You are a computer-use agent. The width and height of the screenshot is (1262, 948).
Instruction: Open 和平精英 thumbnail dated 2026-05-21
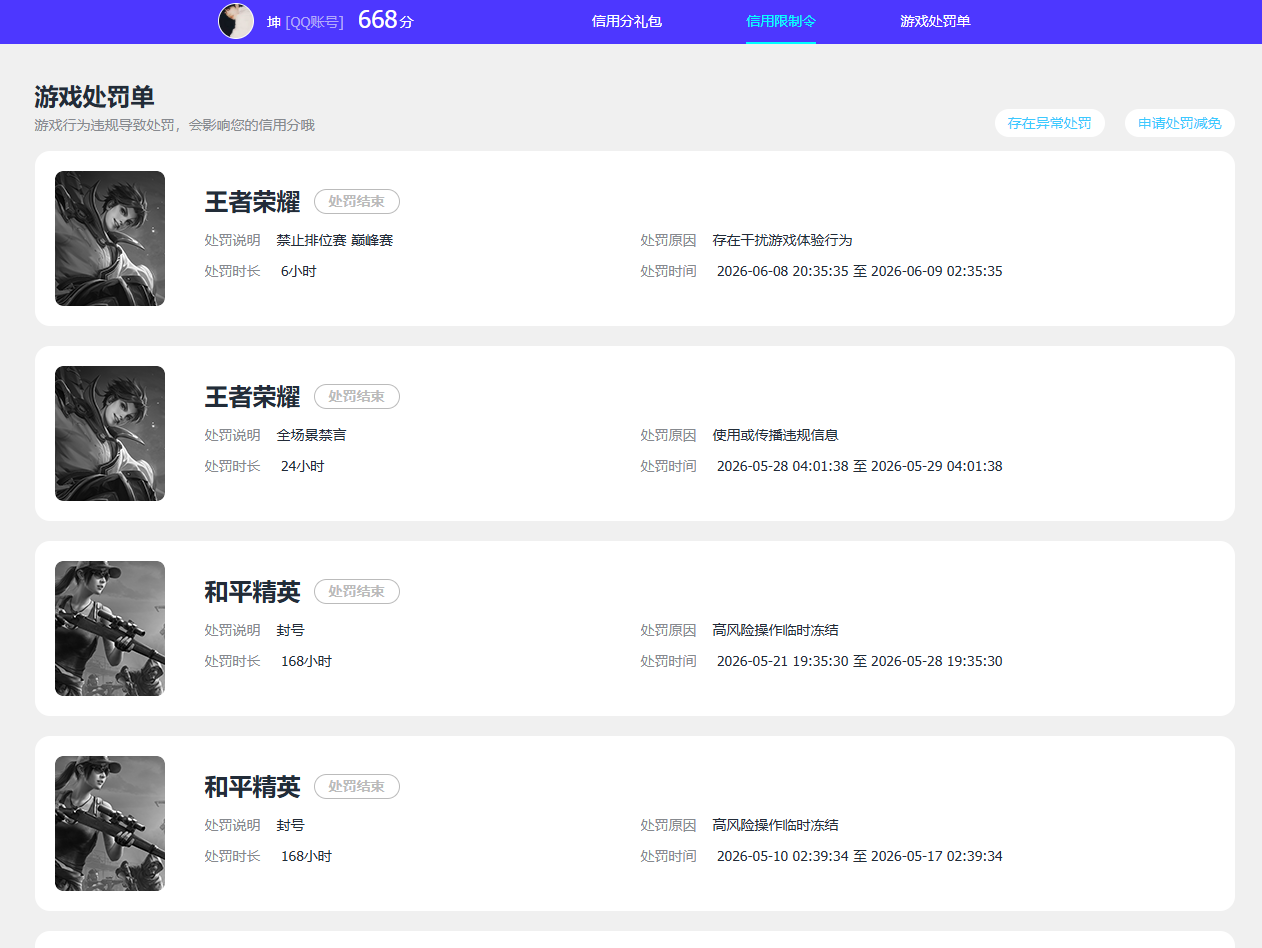110,628
